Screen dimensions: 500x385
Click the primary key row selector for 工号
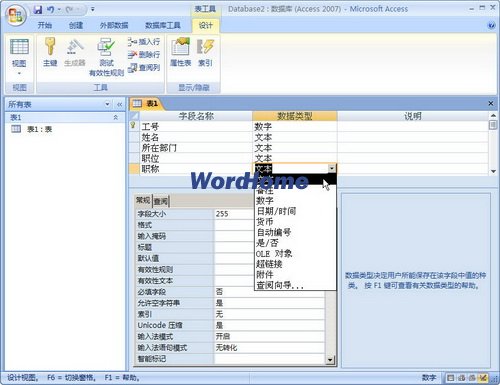pos(134,126)
